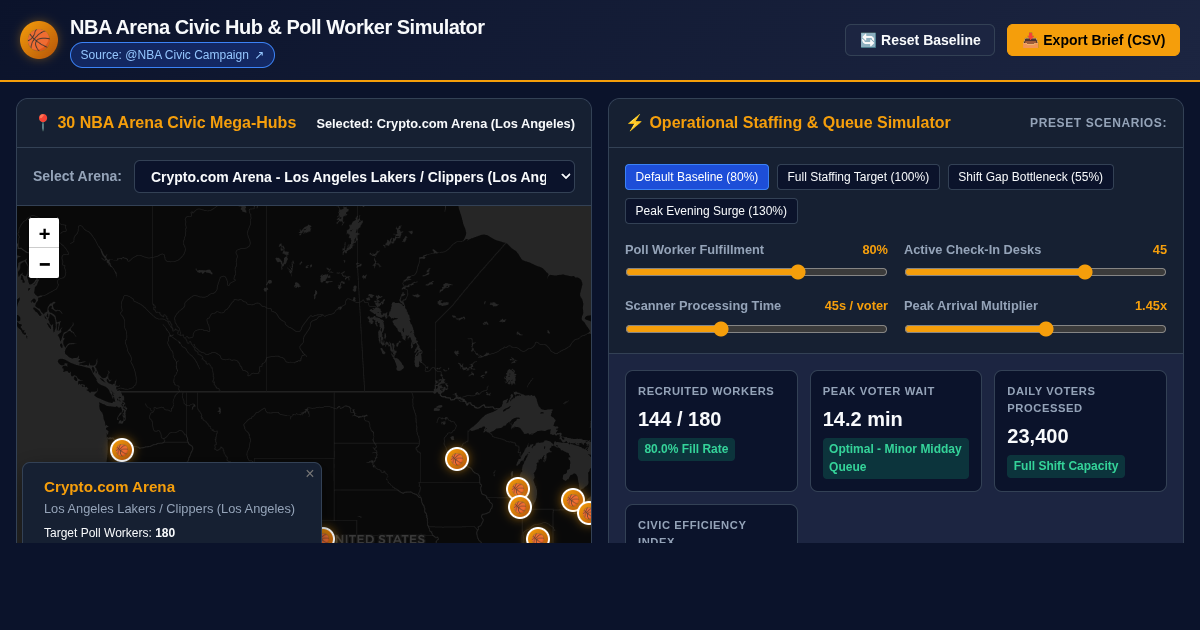Adjust the Peak Arrival Multiplier slider
Viewport: 1200px width, 630px height.
tap(1035, 329)
